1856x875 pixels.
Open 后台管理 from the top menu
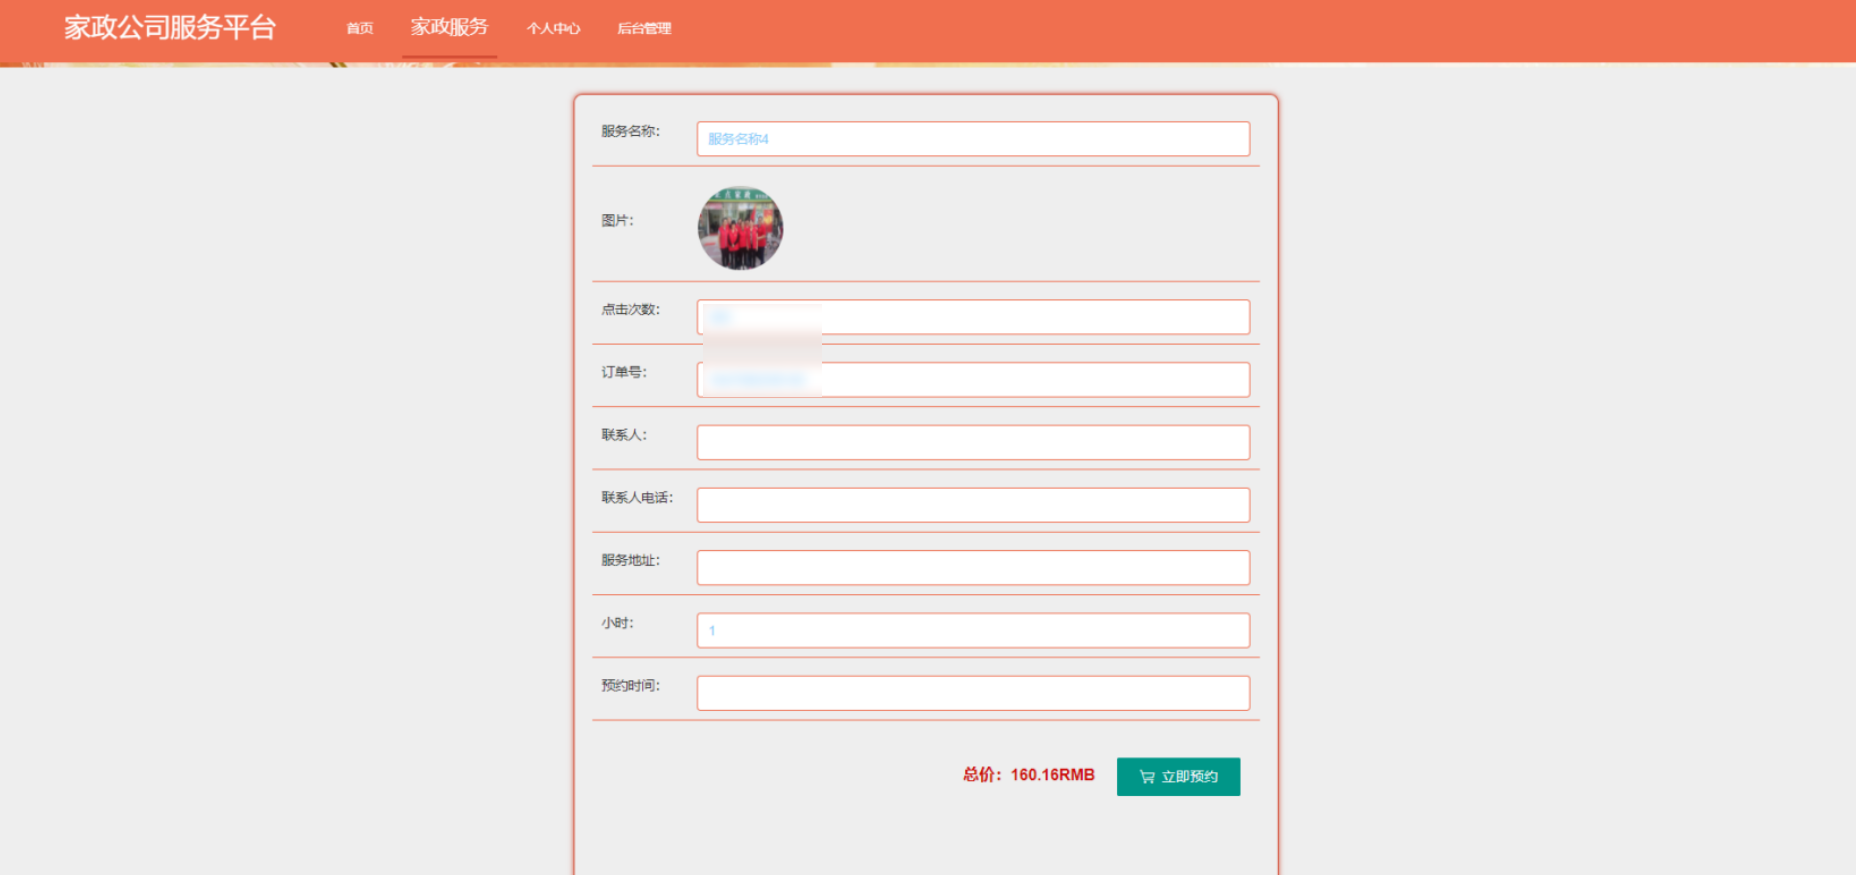coord(644,28)
